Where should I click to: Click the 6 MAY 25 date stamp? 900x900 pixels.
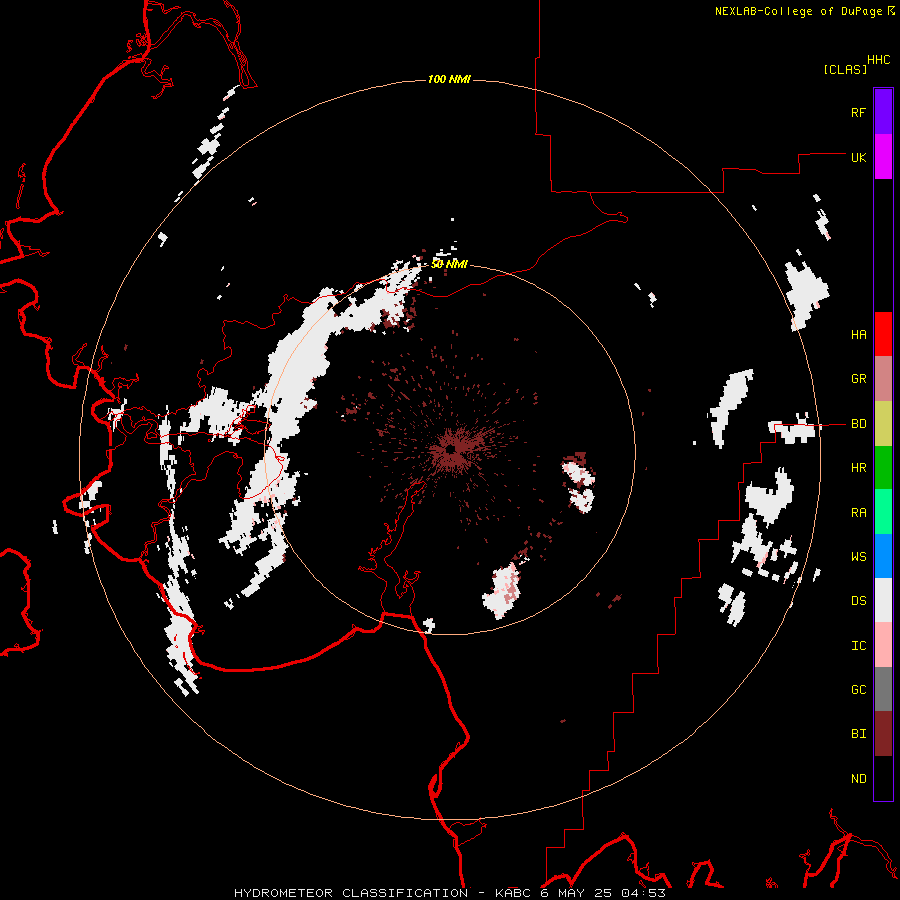click(577, 893)
